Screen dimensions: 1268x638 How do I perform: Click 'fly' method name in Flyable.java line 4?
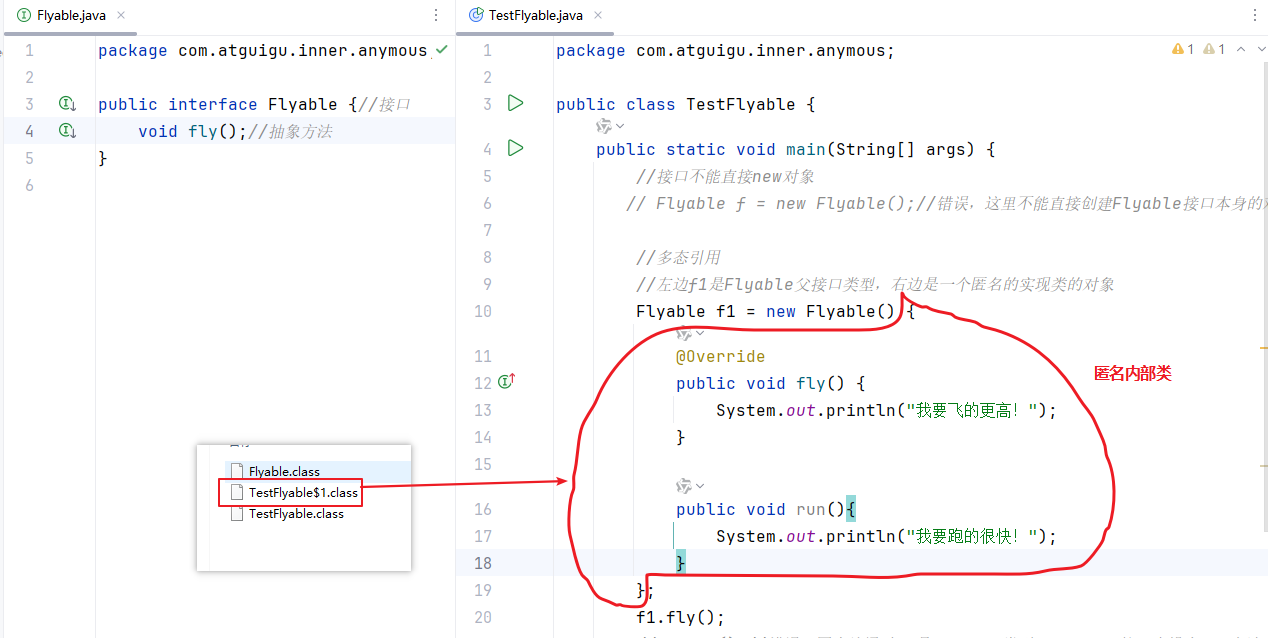pos(203,131)
